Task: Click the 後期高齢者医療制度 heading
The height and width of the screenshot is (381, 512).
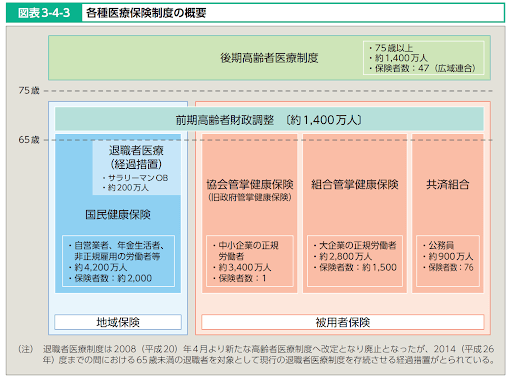Action: tap(269, 58)
